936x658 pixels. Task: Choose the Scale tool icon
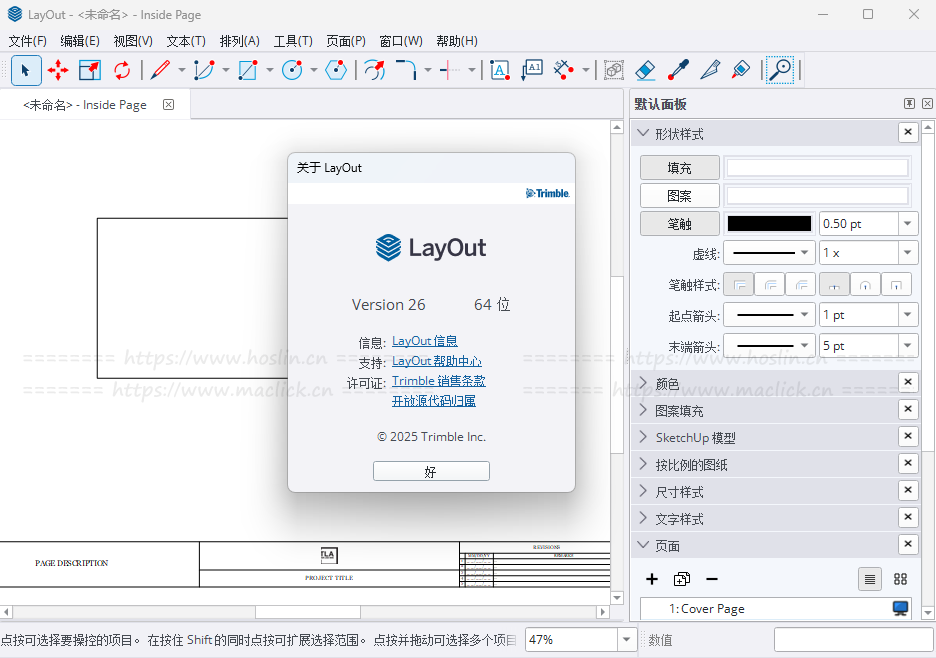point(90,70)
